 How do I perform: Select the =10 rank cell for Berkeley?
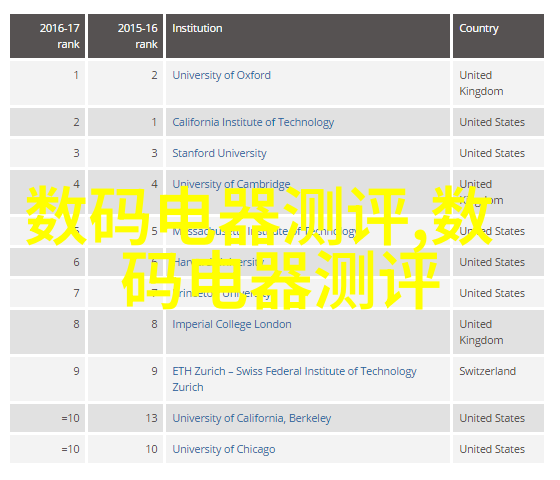[x=48, y=418]
